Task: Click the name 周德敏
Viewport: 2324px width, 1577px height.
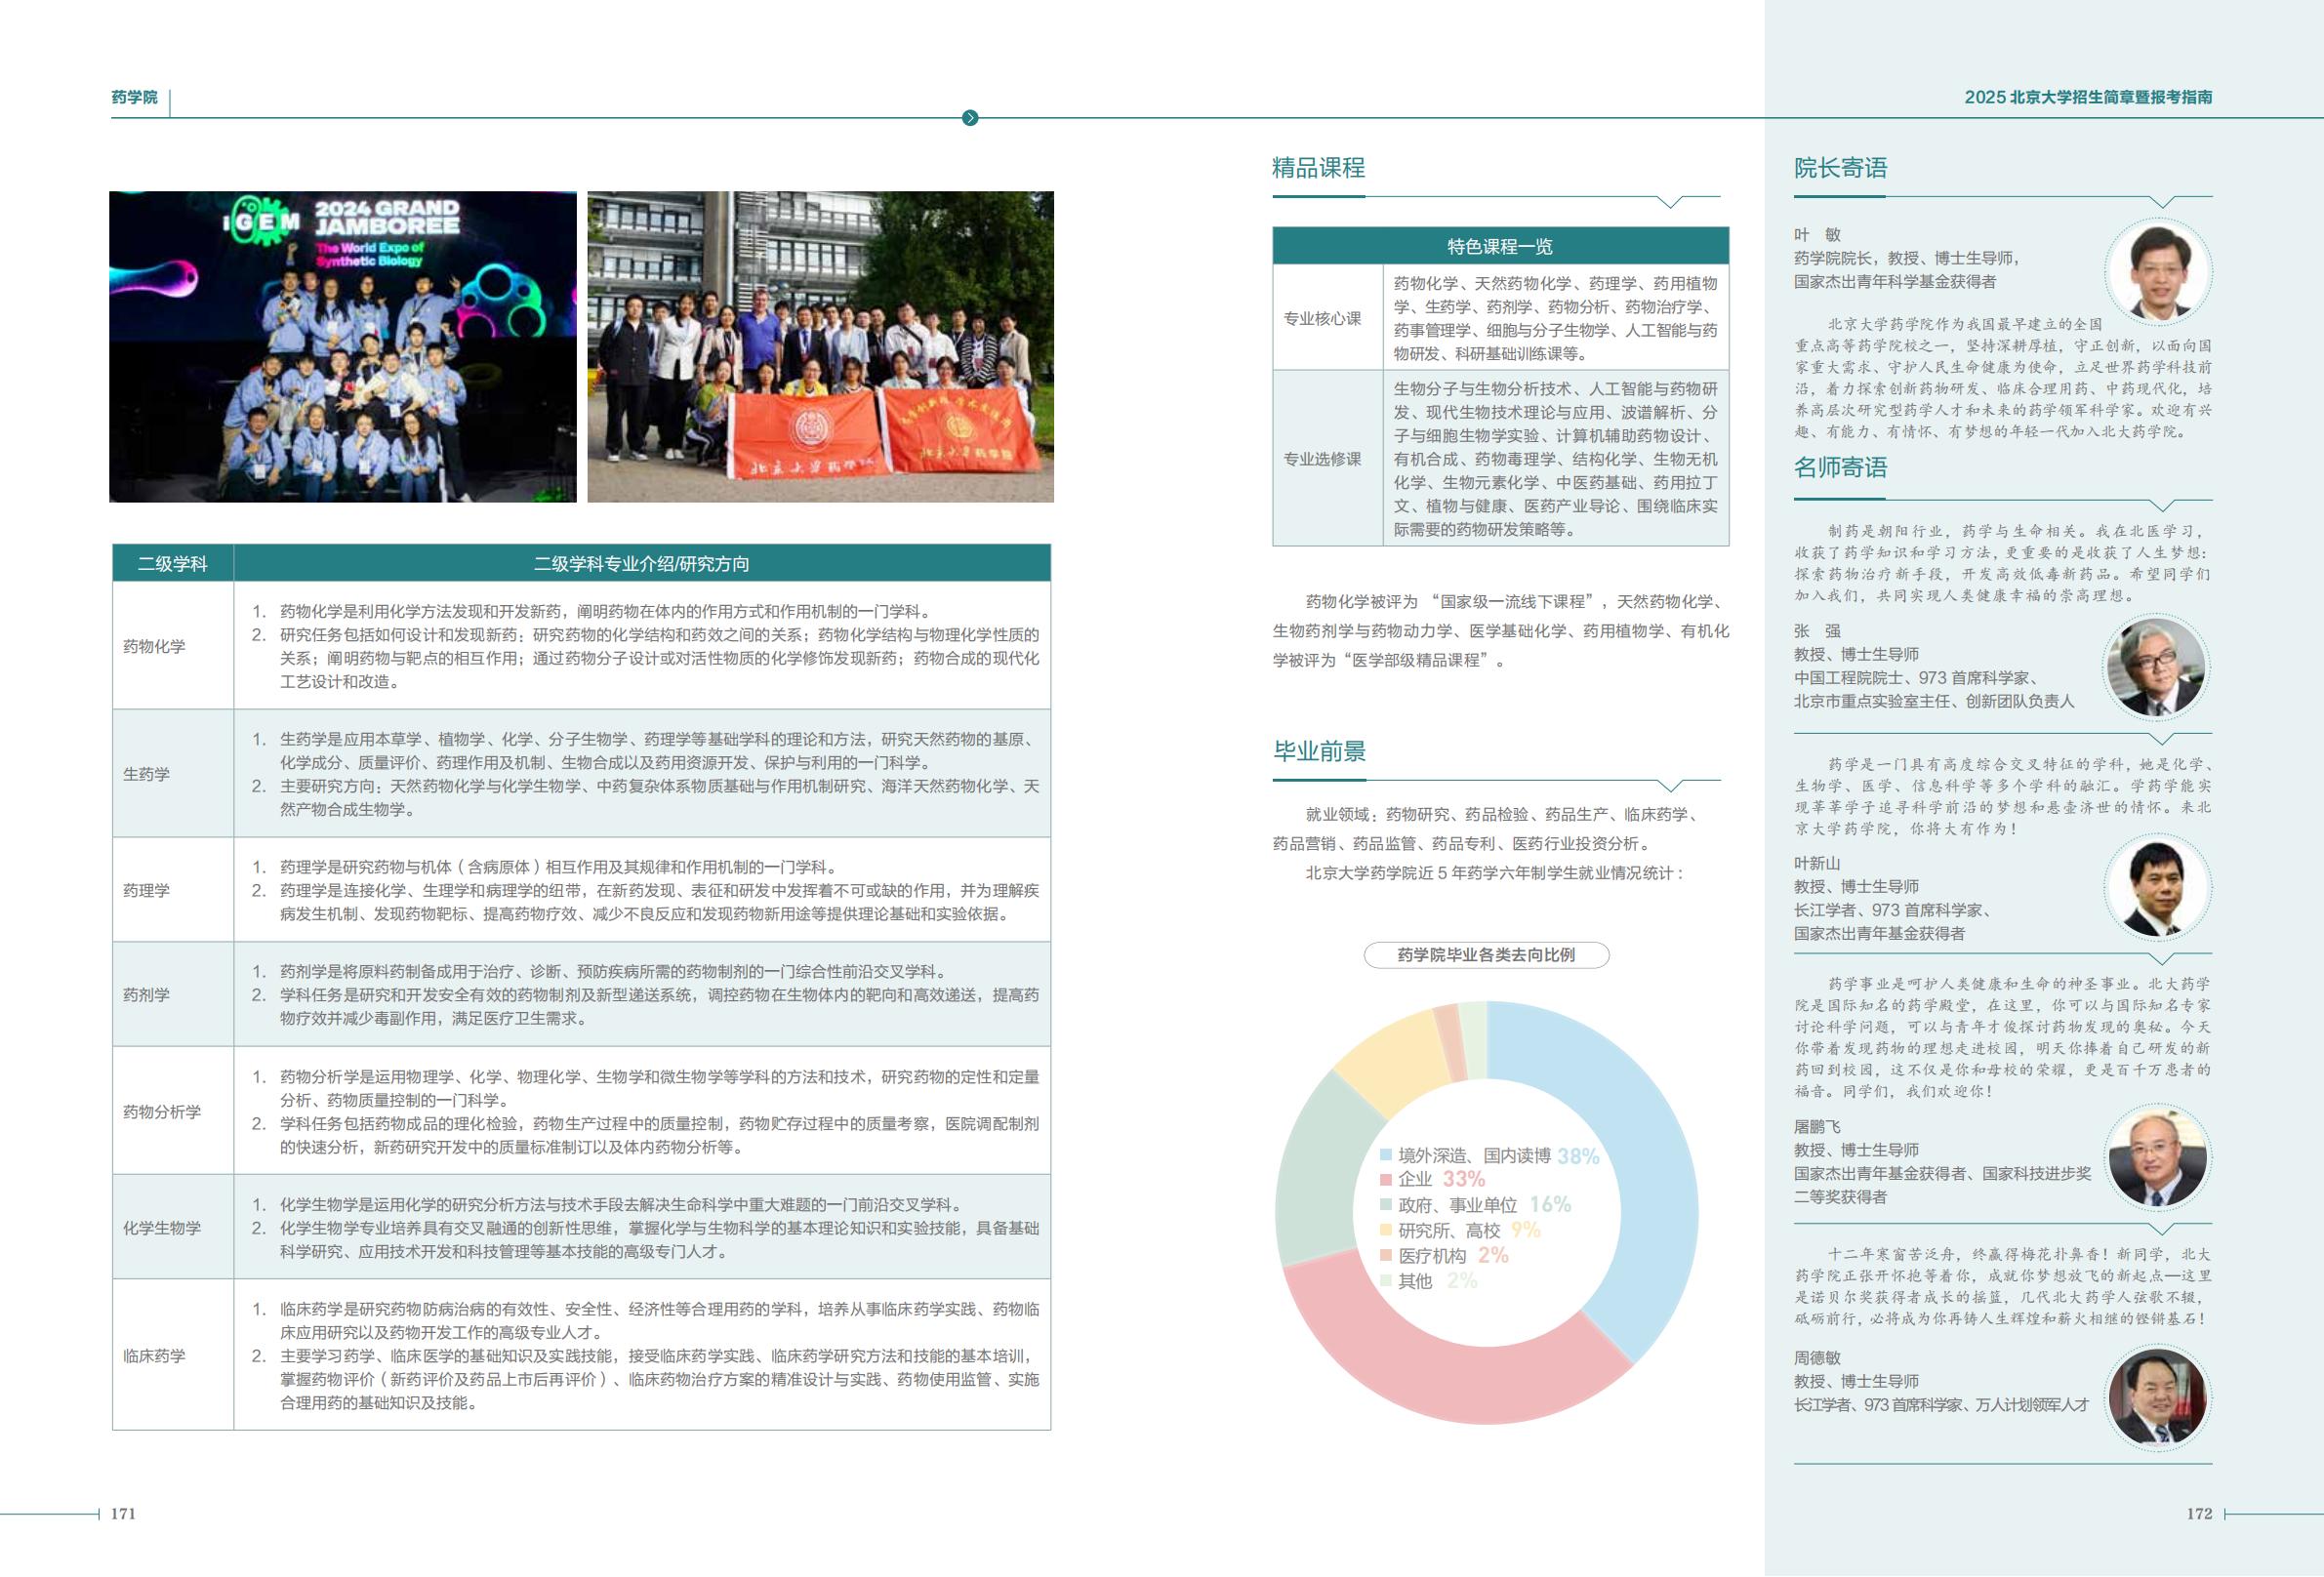Action: point(1817,1358)
